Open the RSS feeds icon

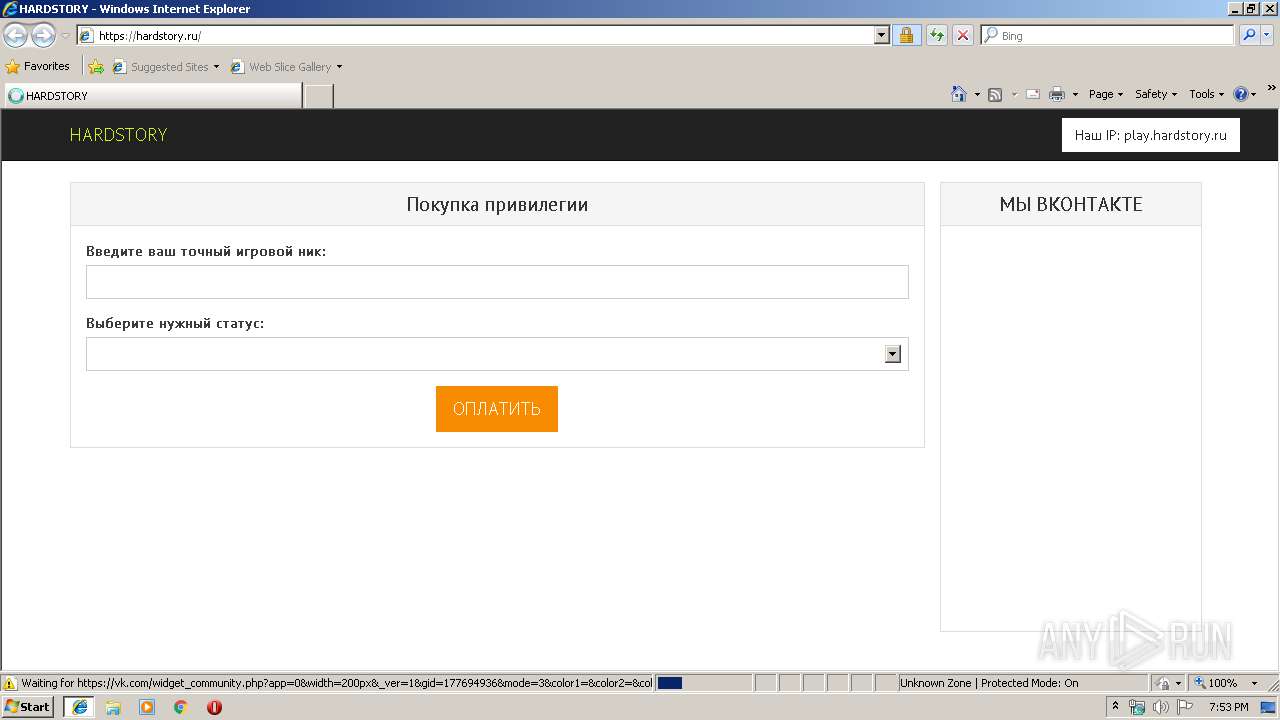coord(995,94)
